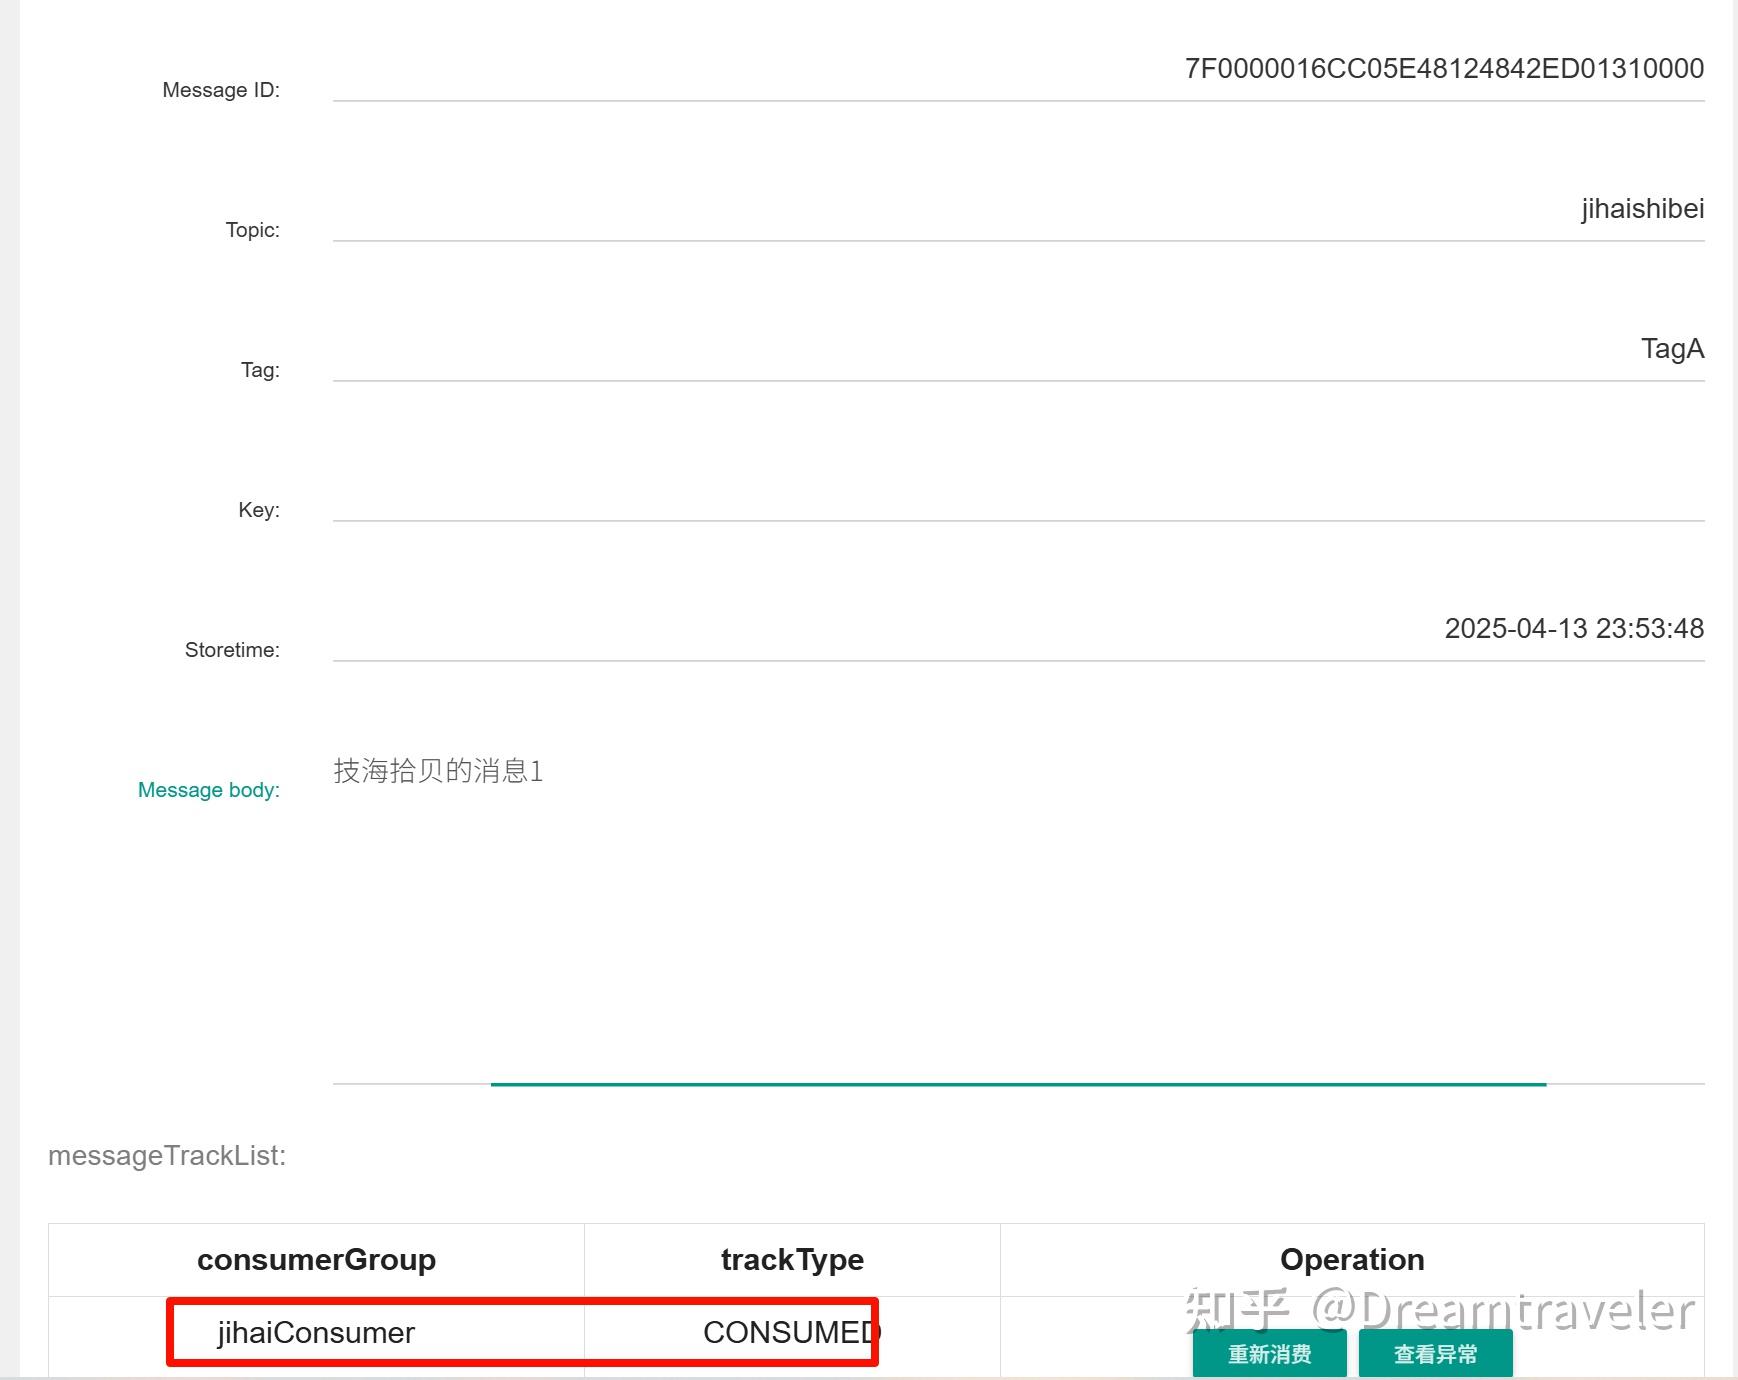Click the teal progress line under message body
Screen dimensions: 1738x1380
1018,1083
